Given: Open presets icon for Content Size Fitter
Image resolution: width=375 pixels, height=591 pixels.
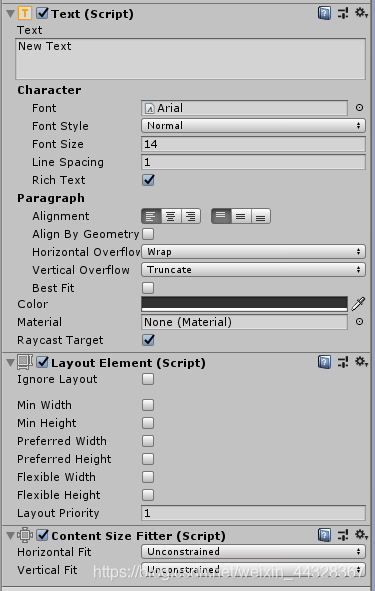Looking at the screenshot, I should click(343, 535).
